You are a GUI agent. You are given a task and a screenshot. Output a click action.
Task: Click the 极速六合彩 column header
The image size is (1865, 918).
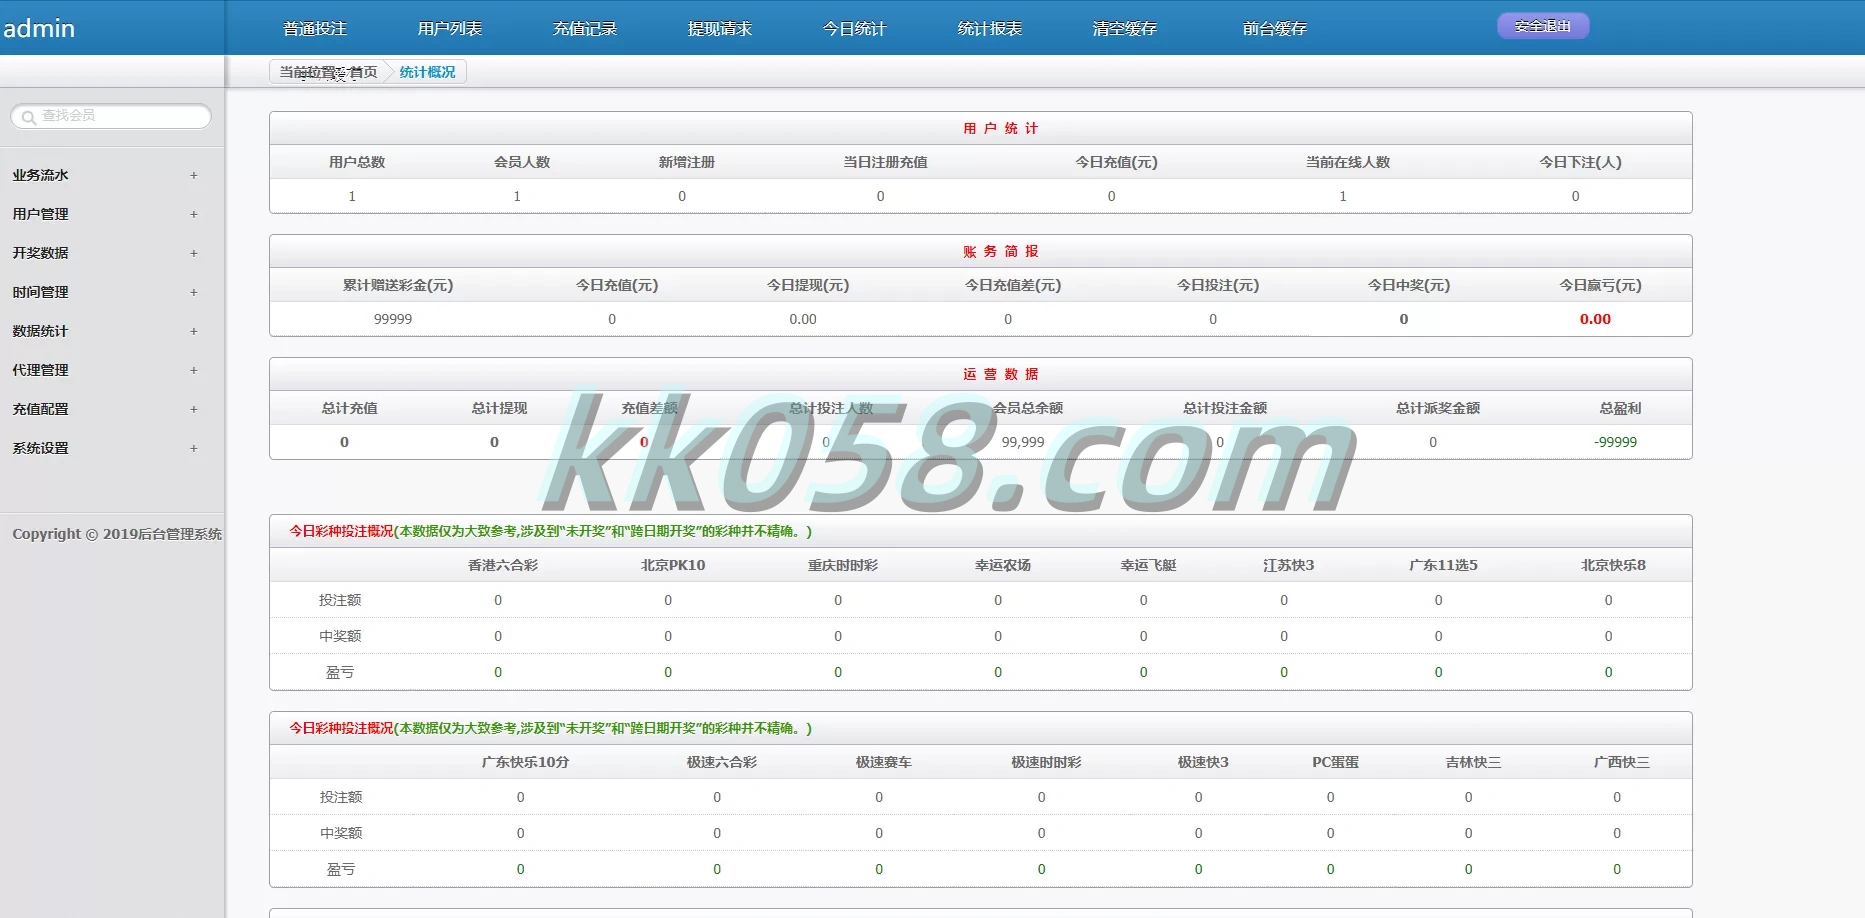point(722,762)
